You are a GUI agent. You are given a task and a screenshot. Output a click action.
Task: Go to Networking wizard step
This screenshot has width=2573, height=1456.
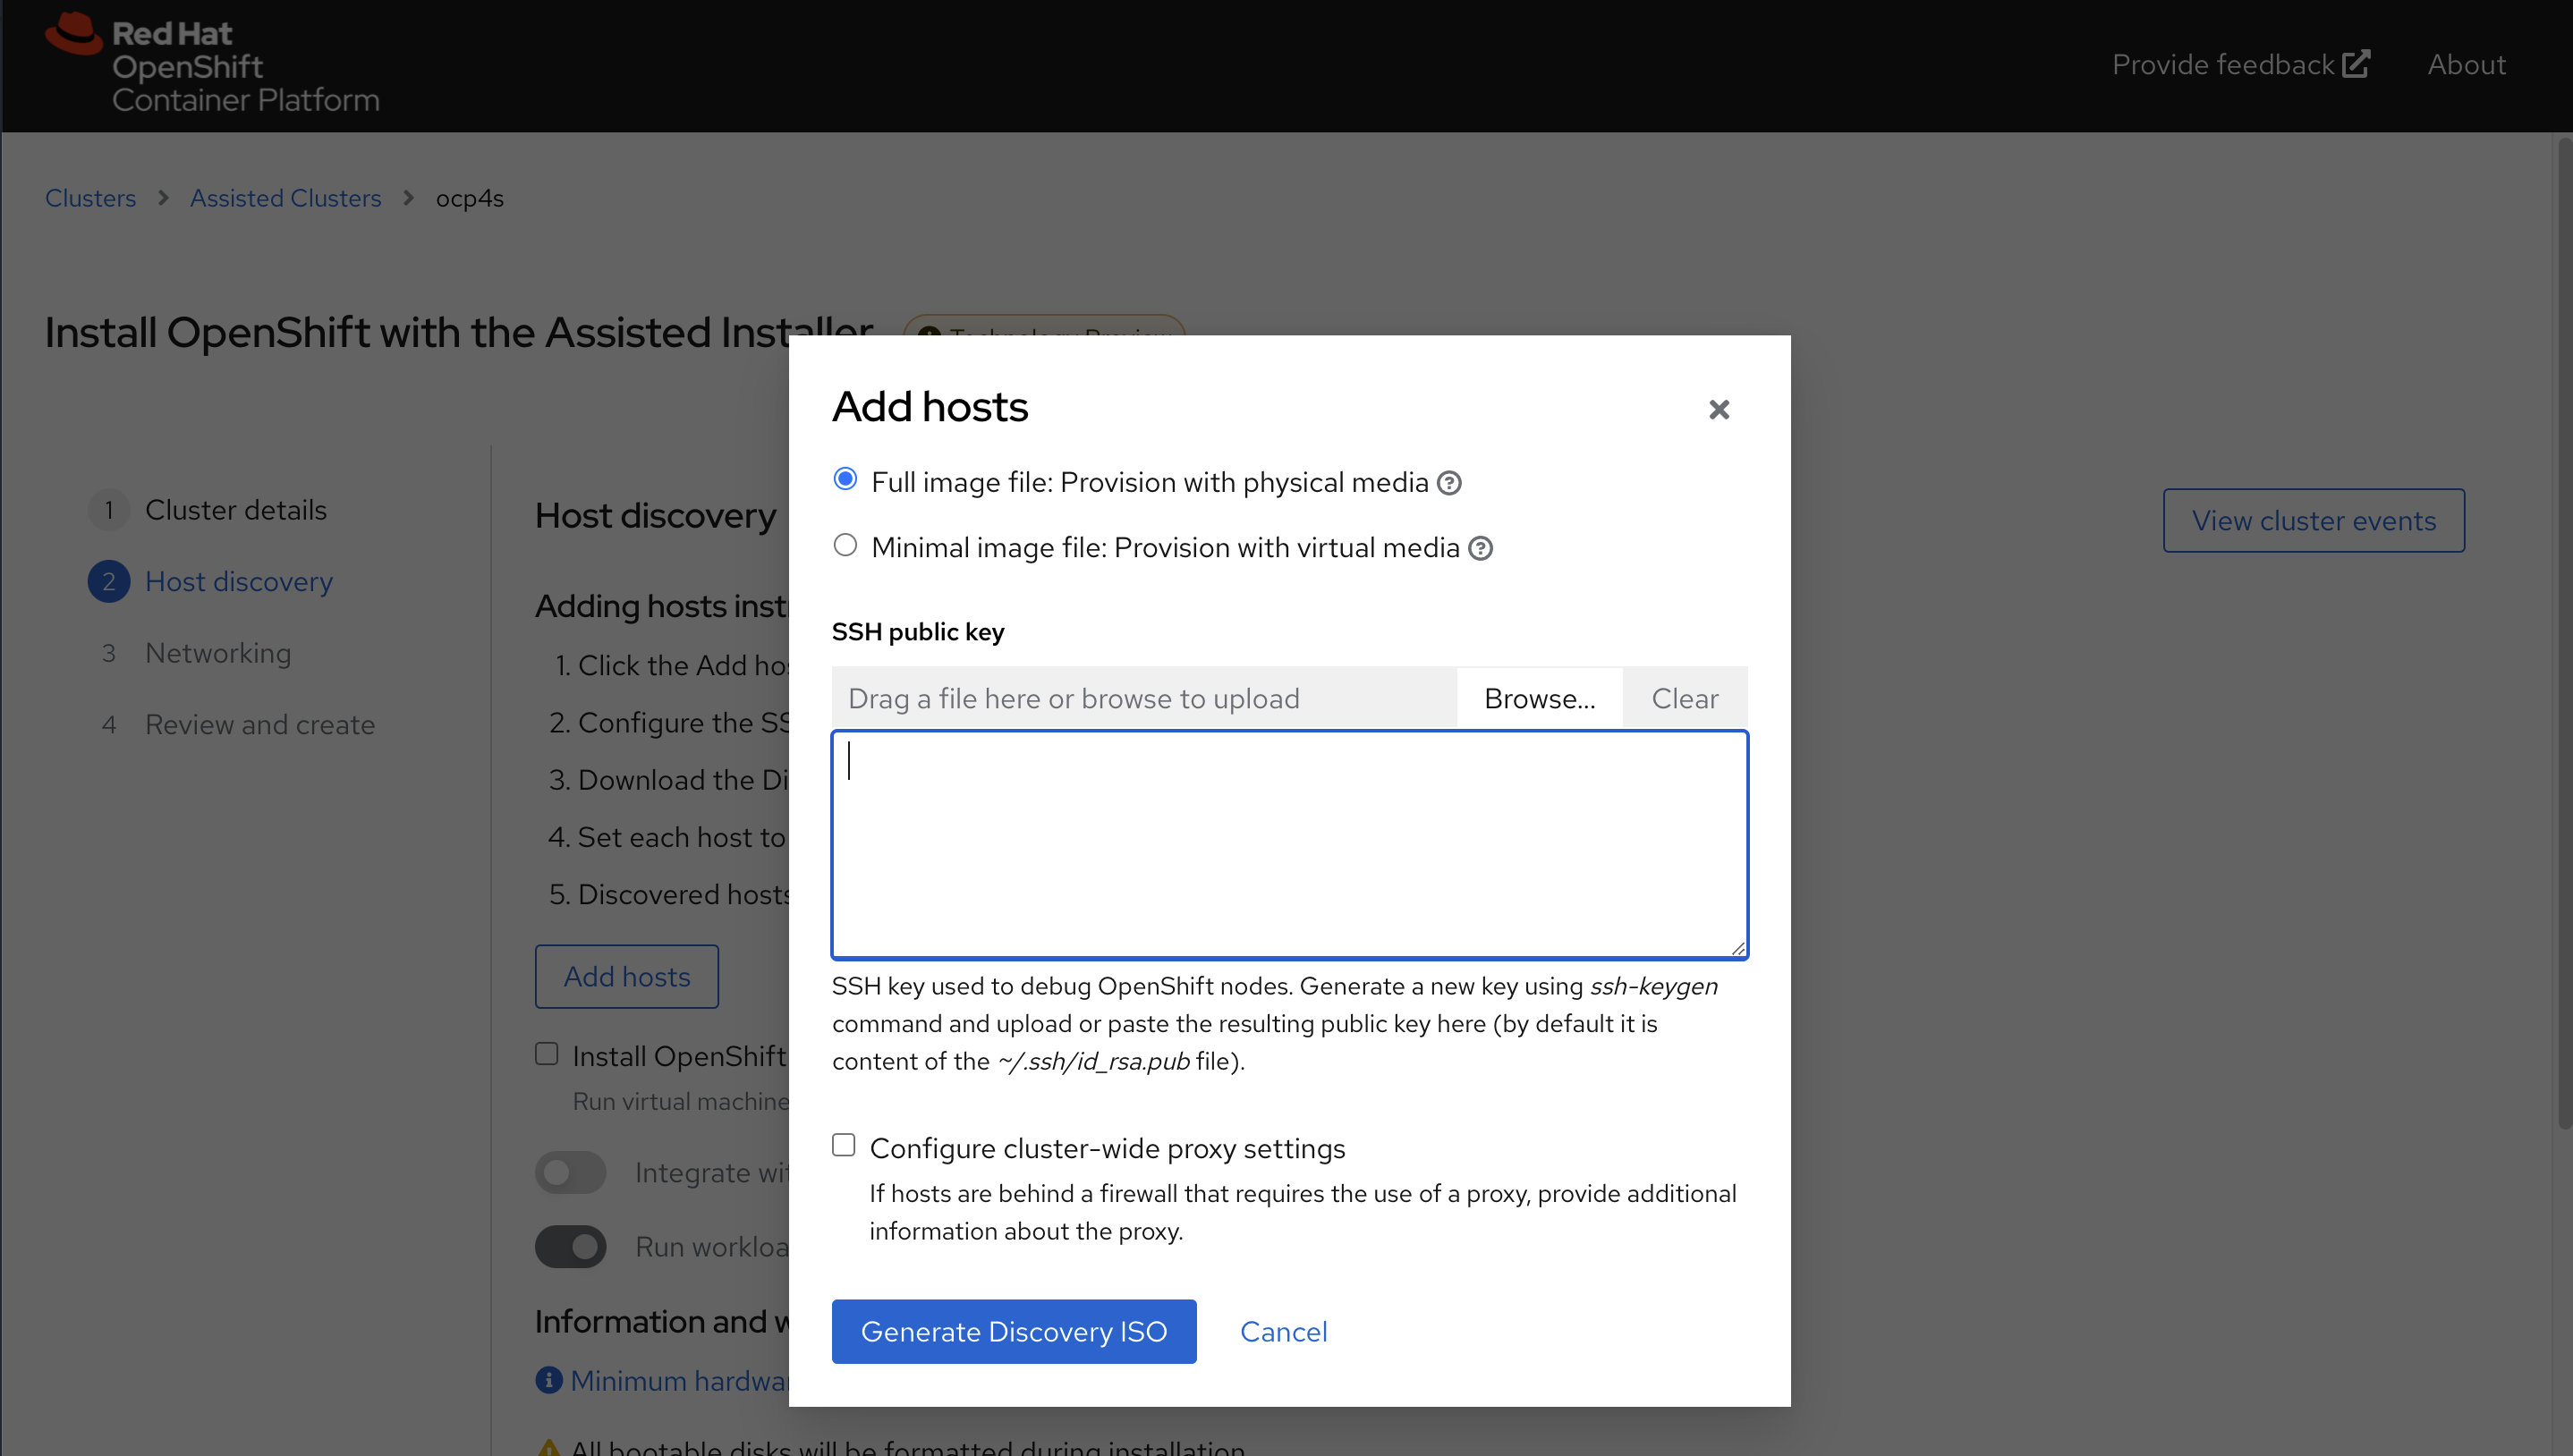coord(218,653)
